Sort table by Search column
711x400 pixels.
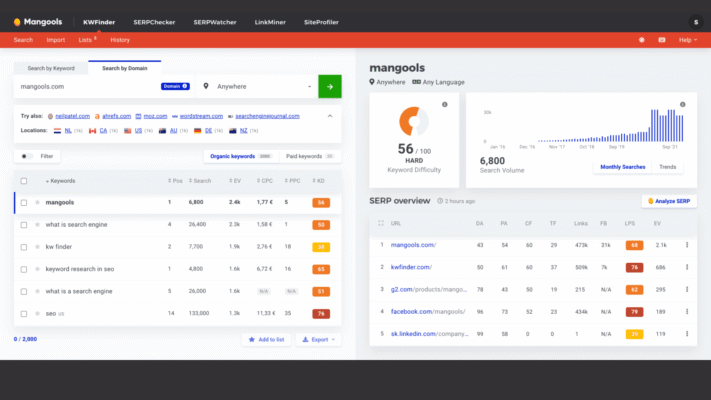pyautogui.click(x=200, y=181)
